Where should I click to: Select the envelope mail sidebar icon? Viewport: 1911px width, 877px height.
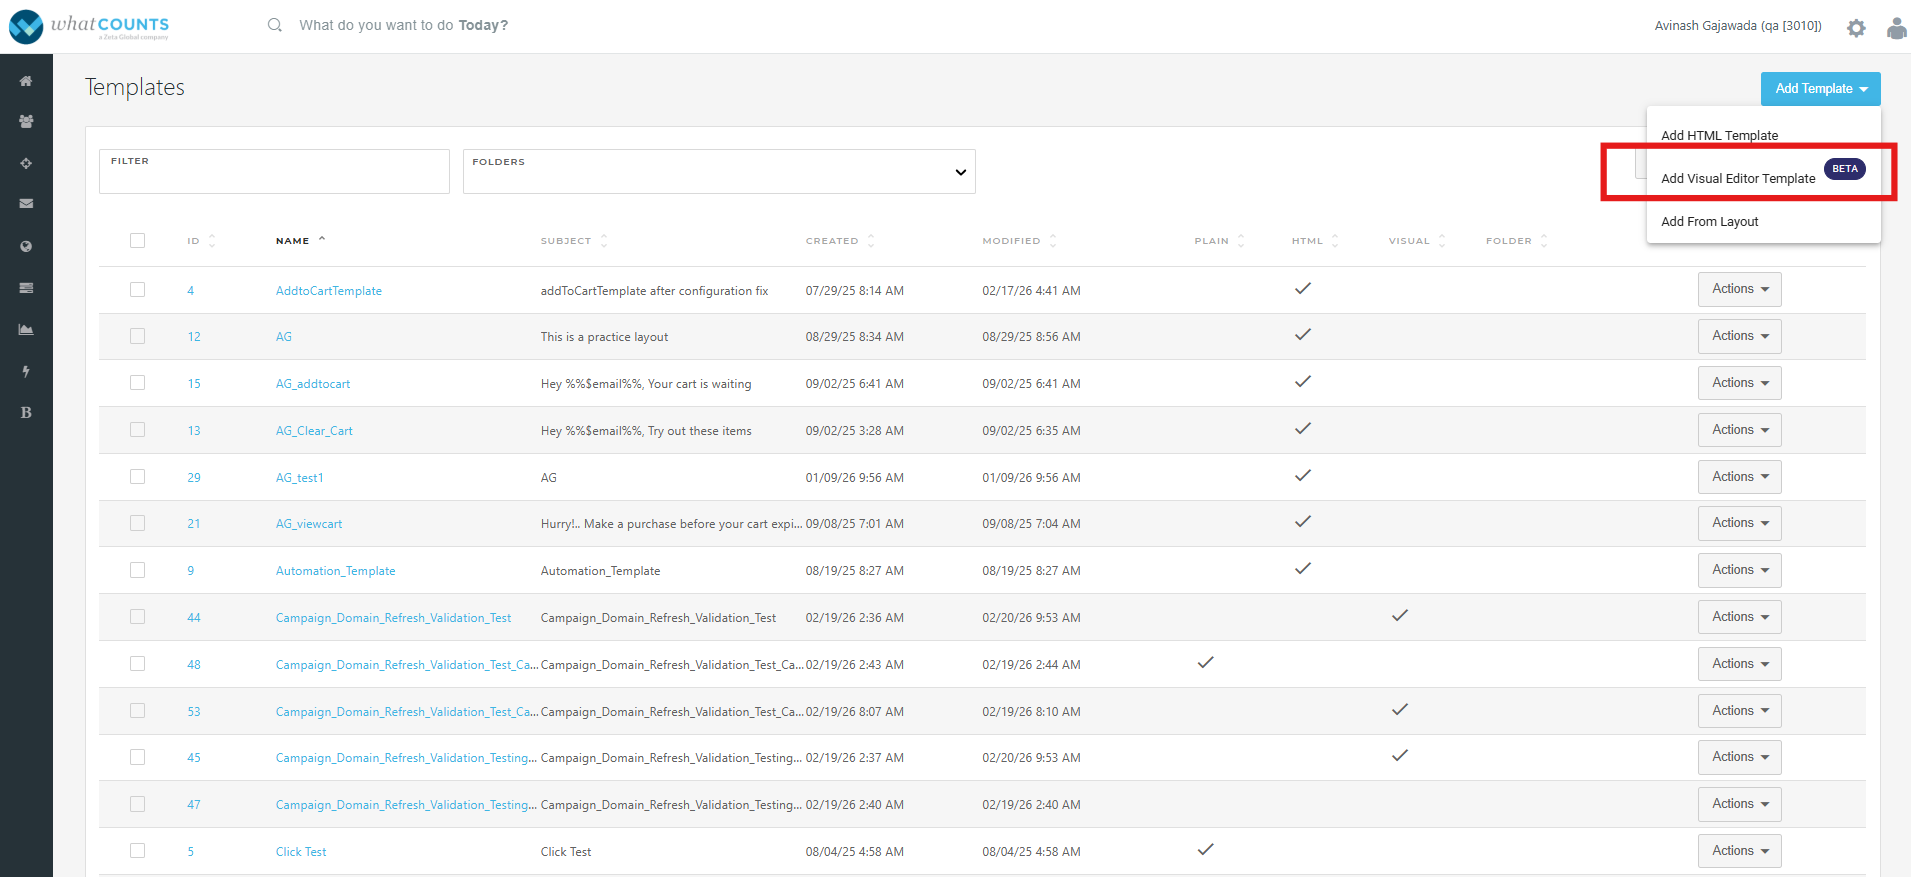coord(26,204)
